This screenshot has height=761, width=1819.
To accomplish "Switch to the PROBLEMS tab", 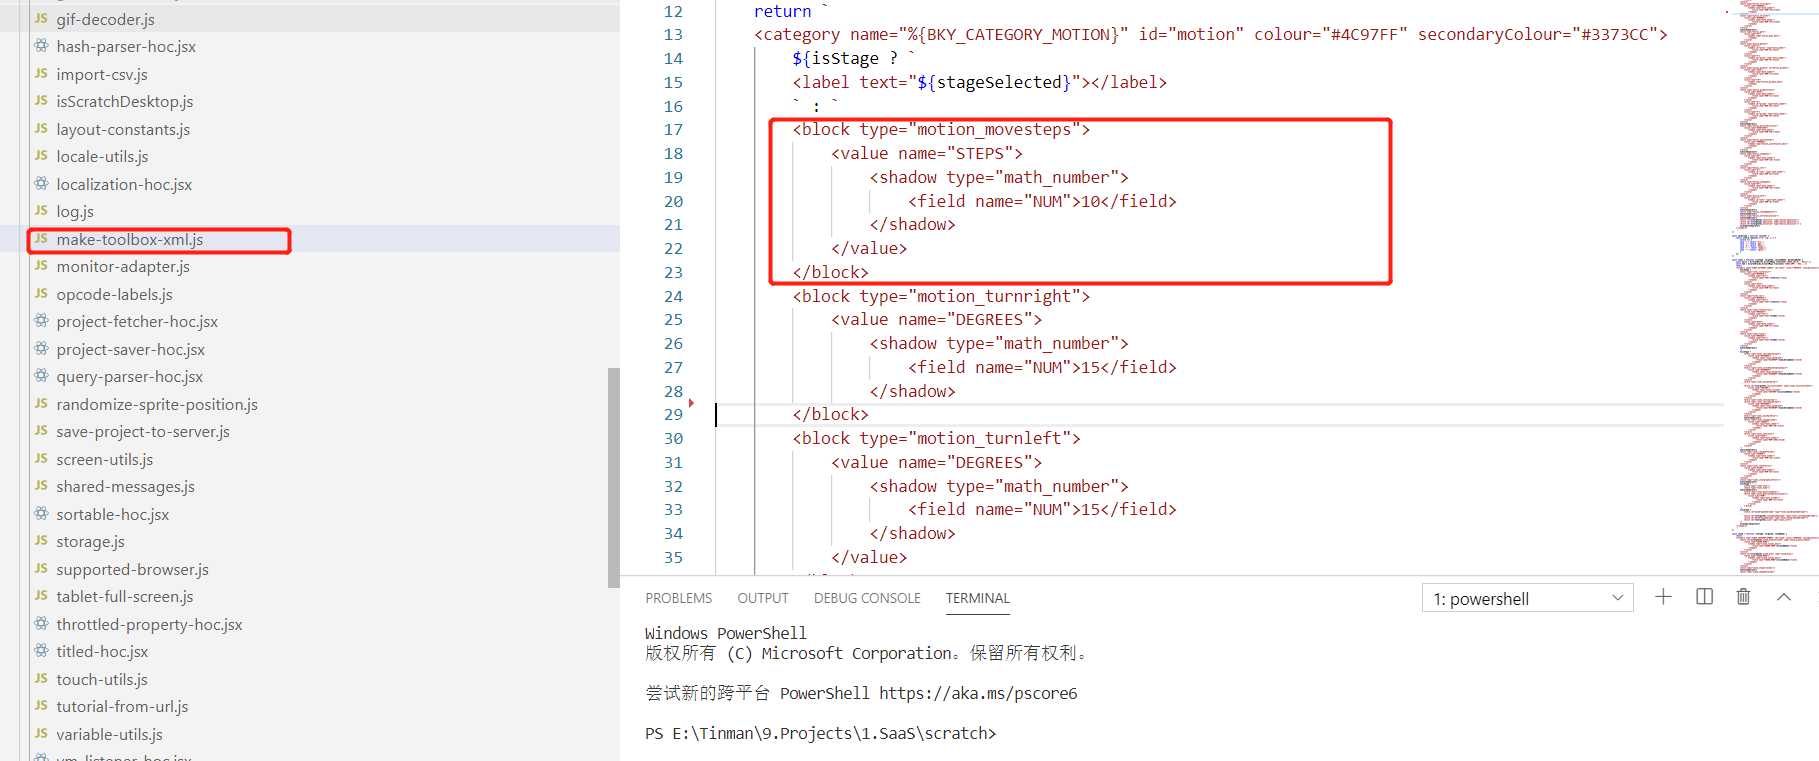I will point(679,598).
